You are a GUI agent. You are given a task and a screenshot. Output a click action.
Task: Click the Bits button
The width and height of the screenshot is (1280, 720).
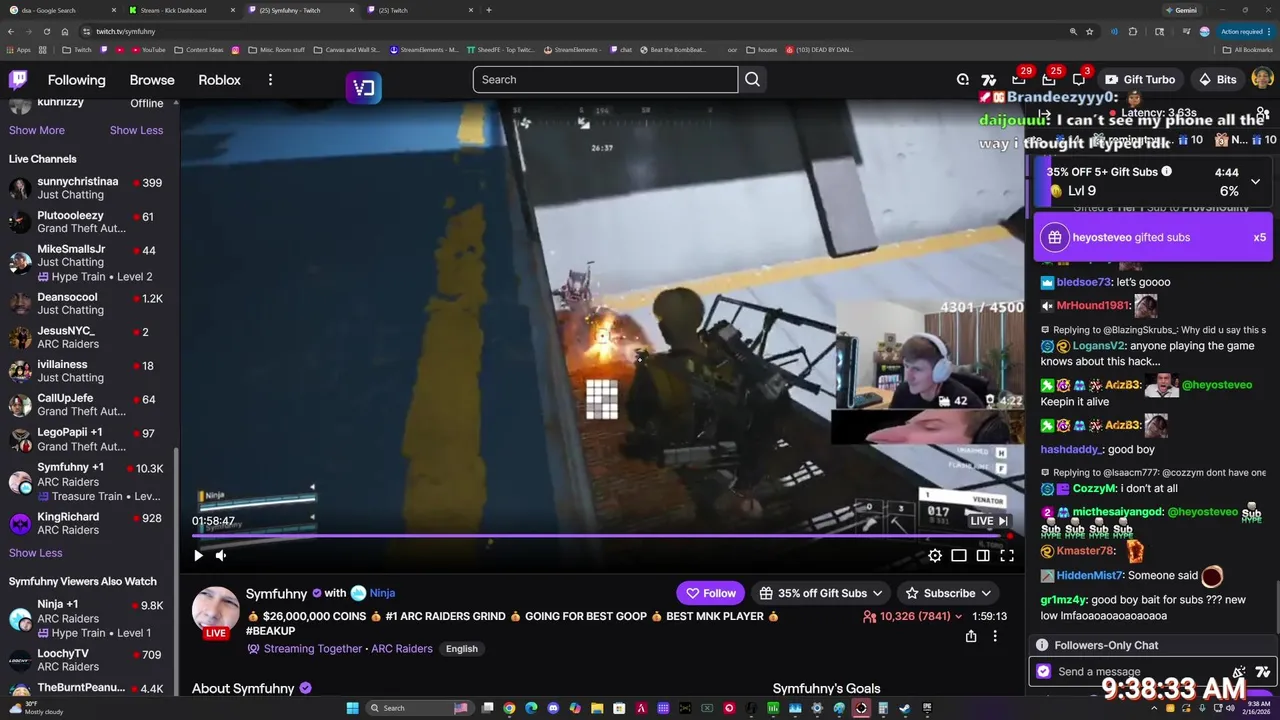(x=1217, y=80)
